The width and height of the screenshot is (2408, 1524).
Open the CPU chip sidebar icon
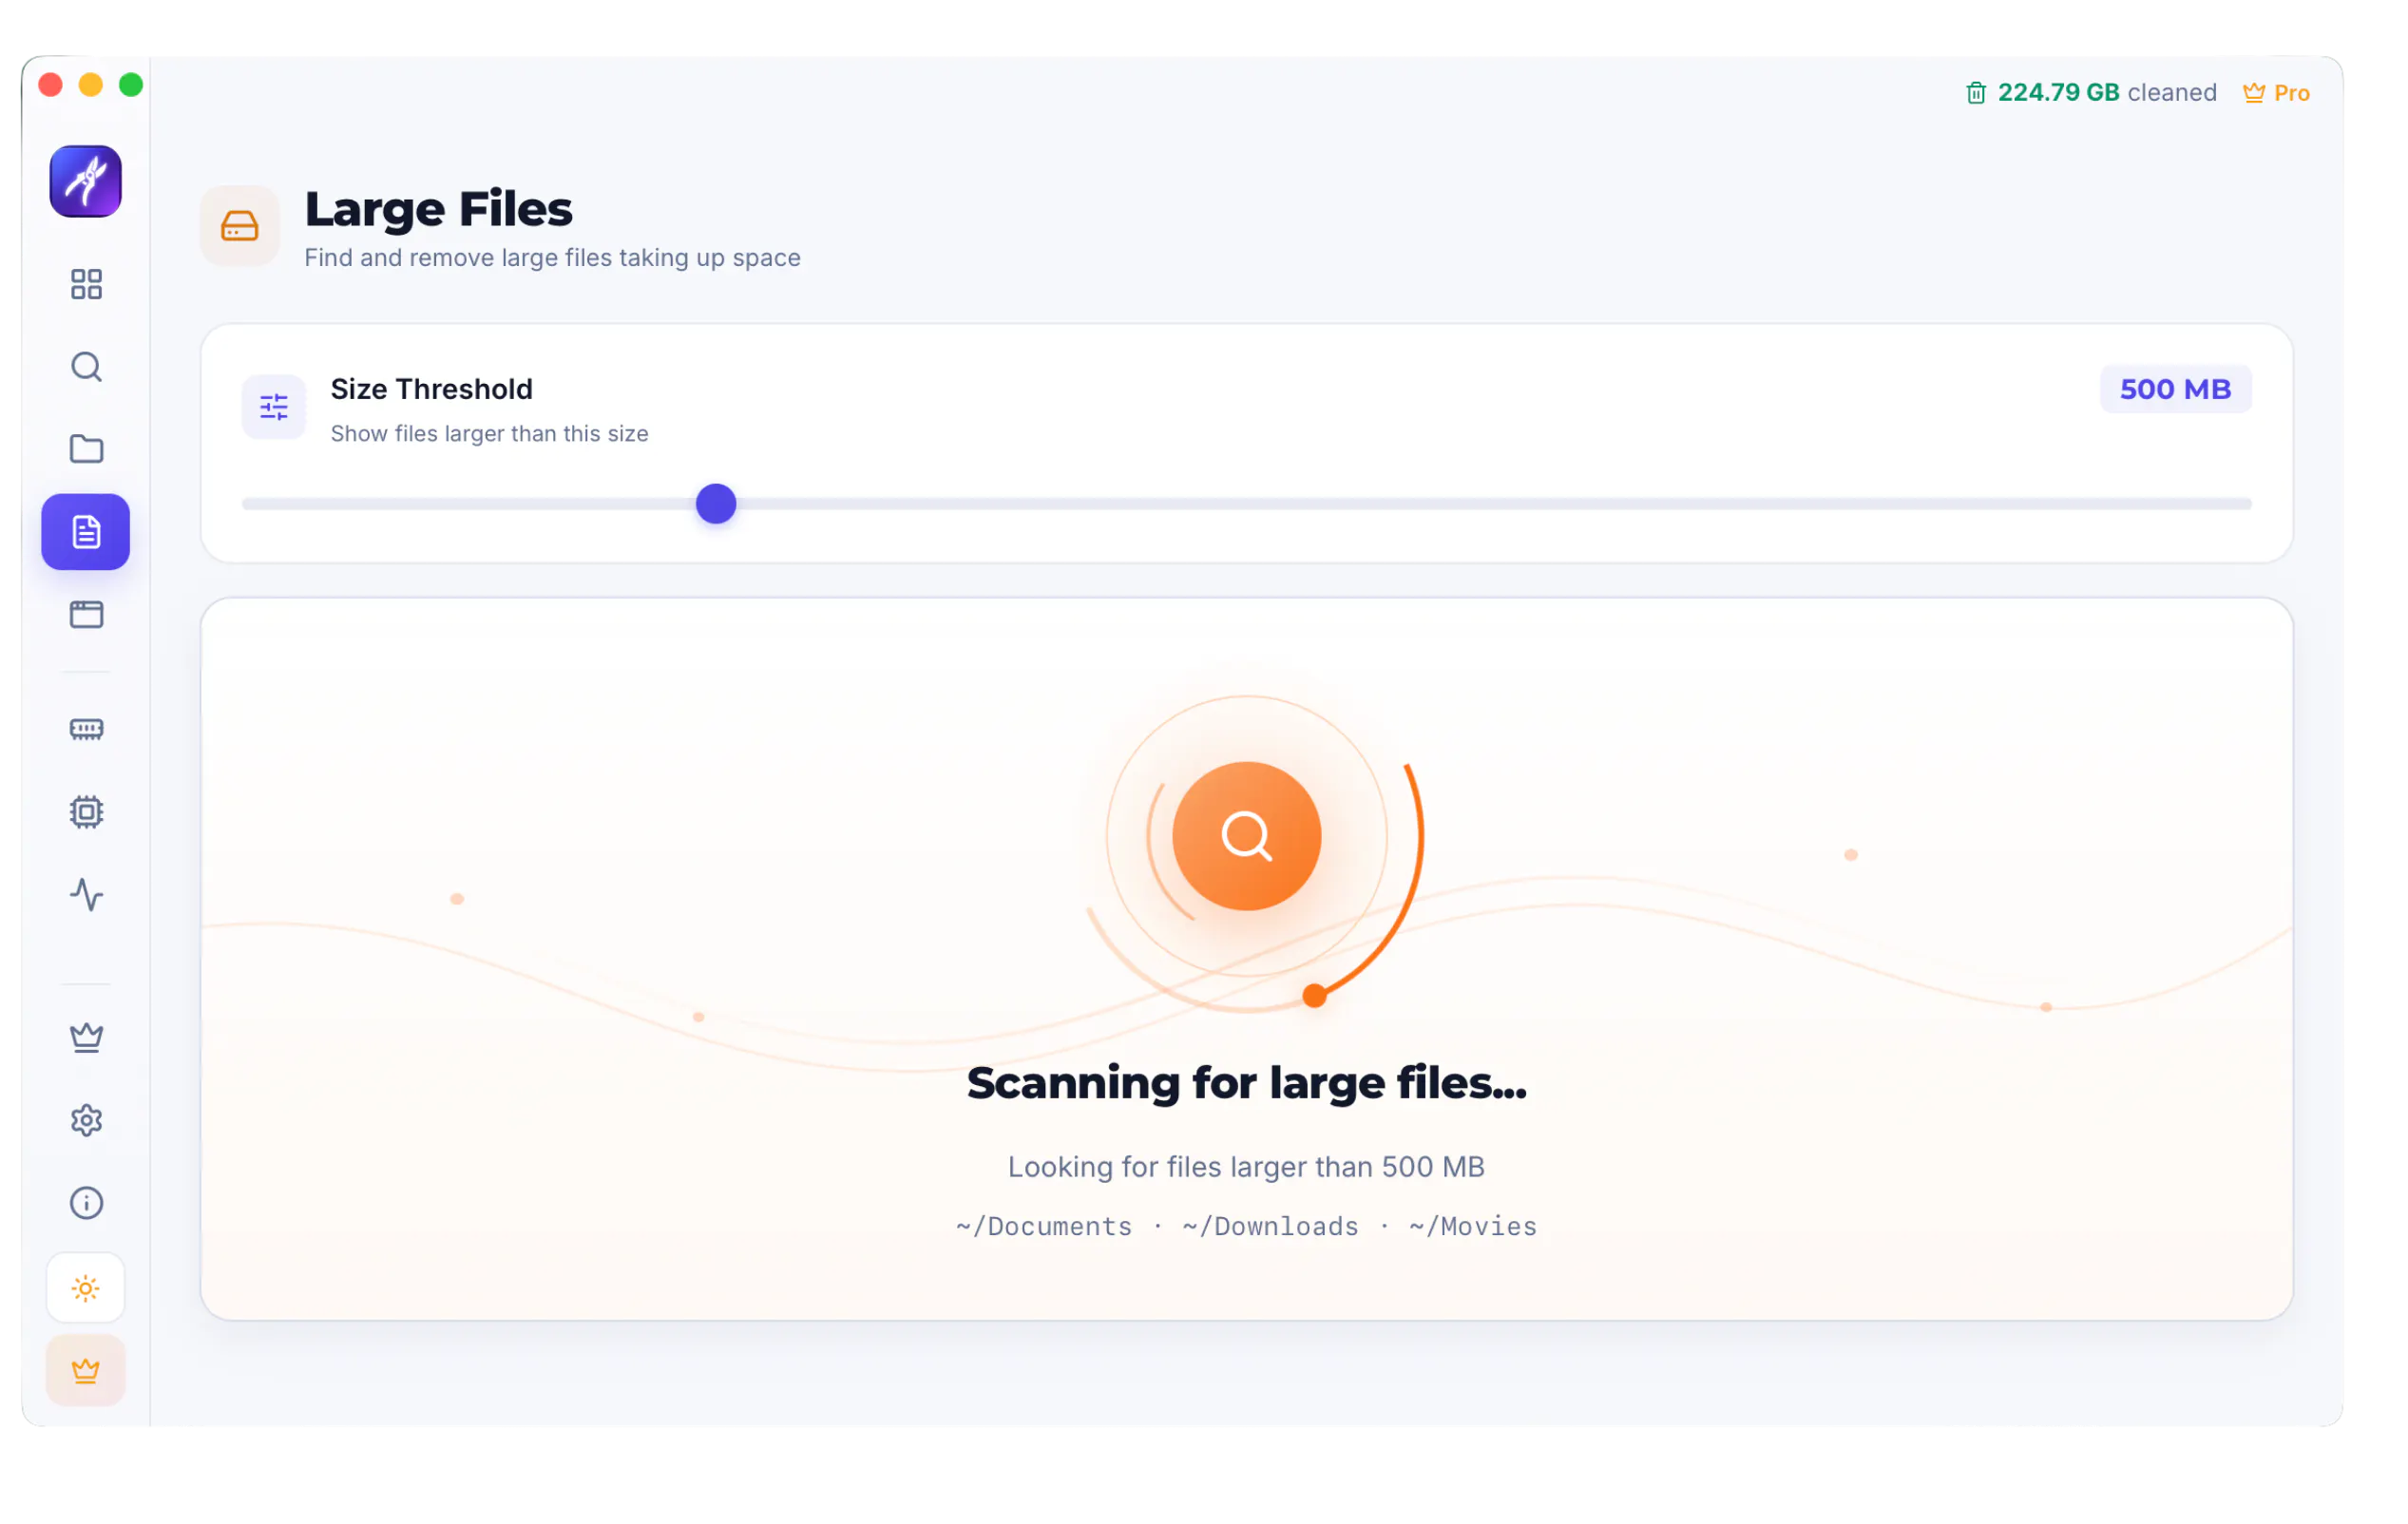[86, 812]
